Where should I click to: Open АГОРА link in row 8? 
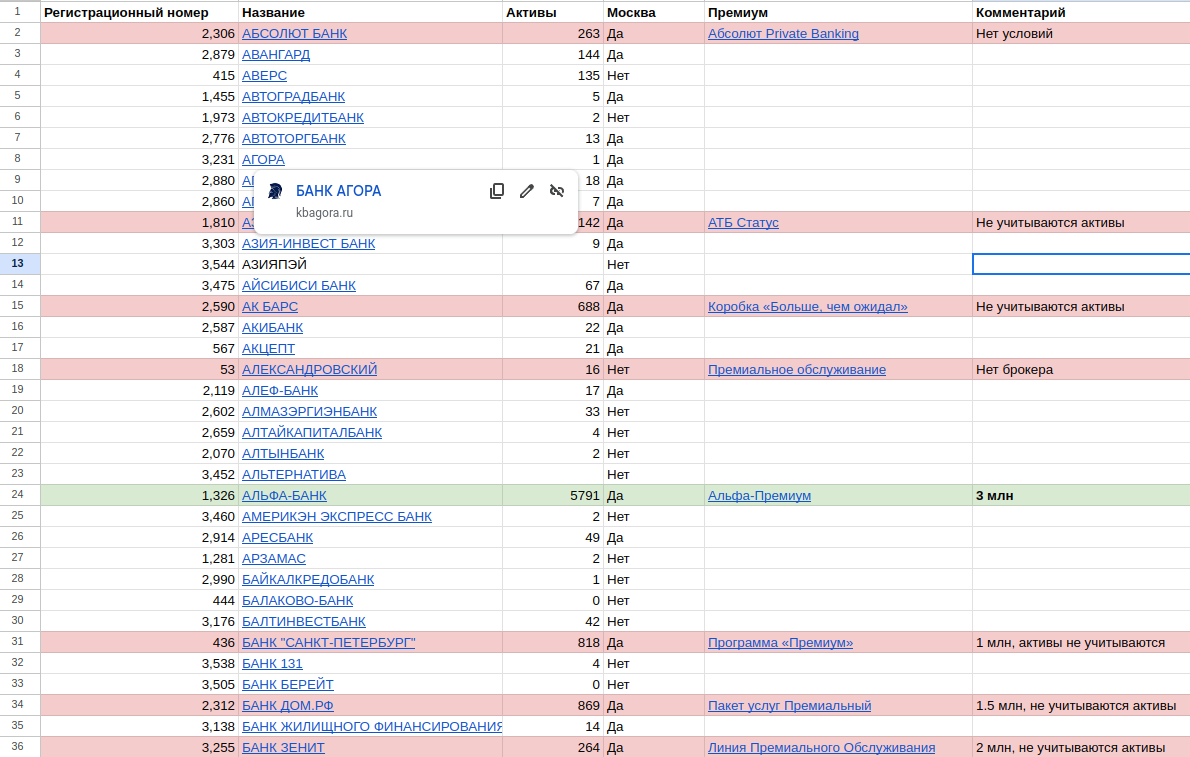[x=263, y=159]
